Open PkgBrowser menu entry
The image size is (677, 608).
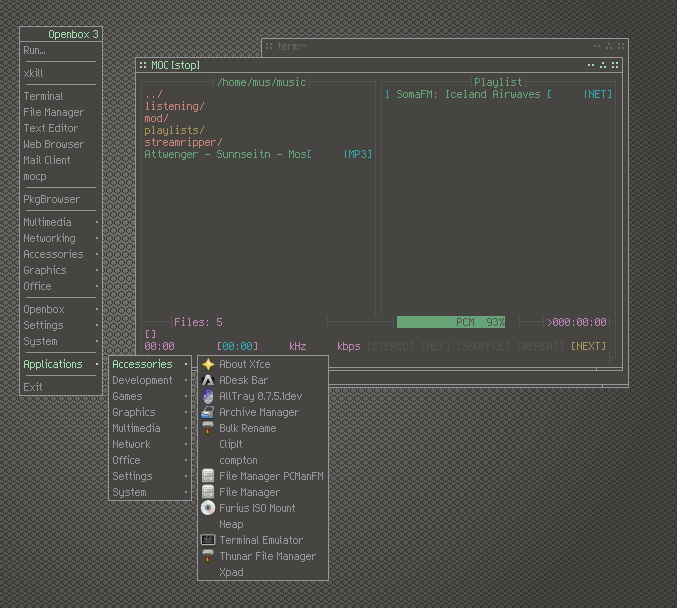(61, 199)
